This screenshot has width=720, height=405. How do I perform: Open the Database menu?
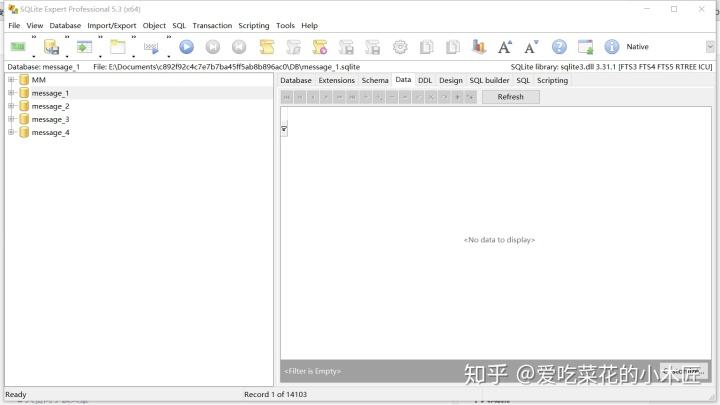tap(65, 26)
